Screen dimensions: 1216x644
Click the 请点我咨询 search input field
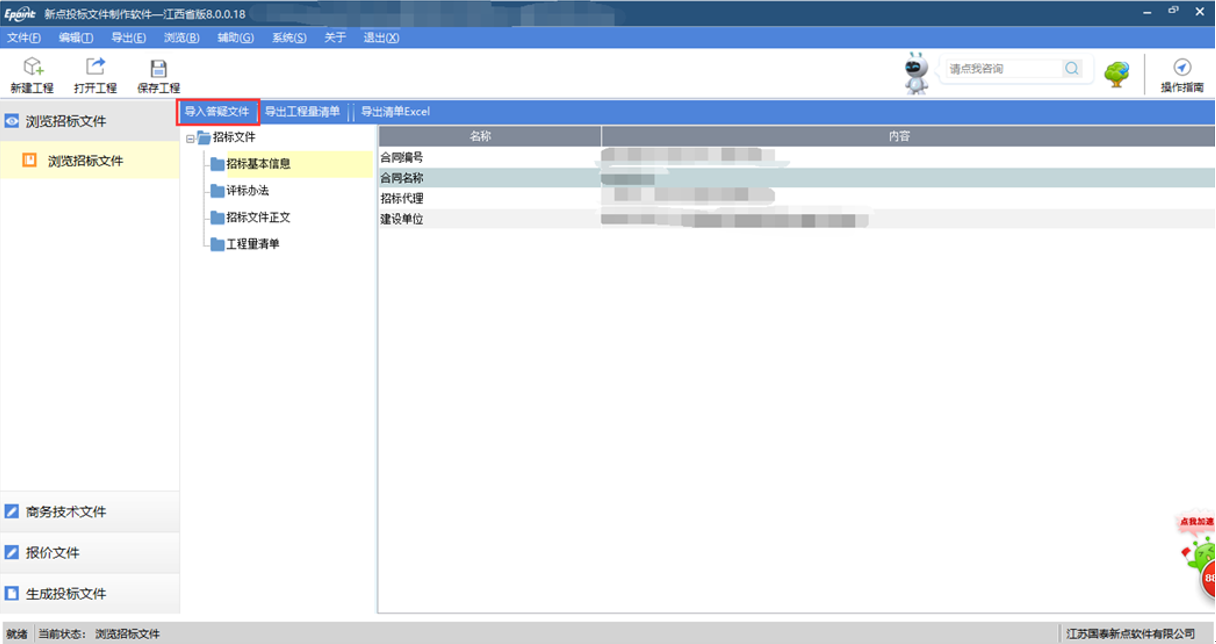pos(1003,69)
